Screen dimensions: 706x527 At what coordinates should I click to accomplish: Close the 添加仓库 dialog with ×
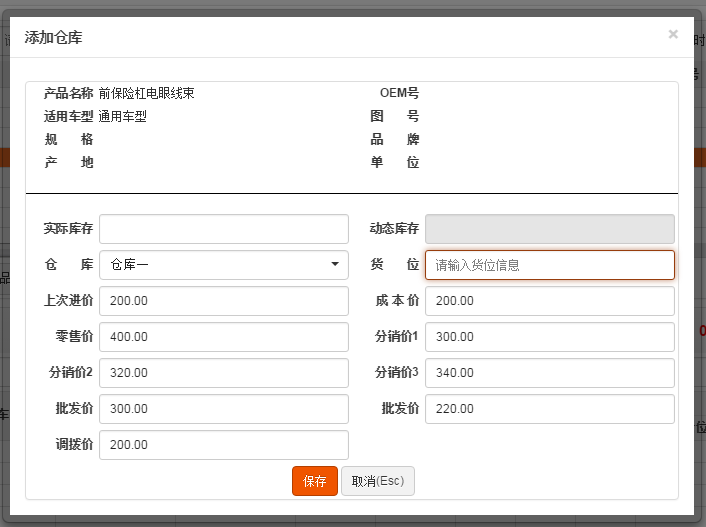pyautogui.click(x=673, y=34)
